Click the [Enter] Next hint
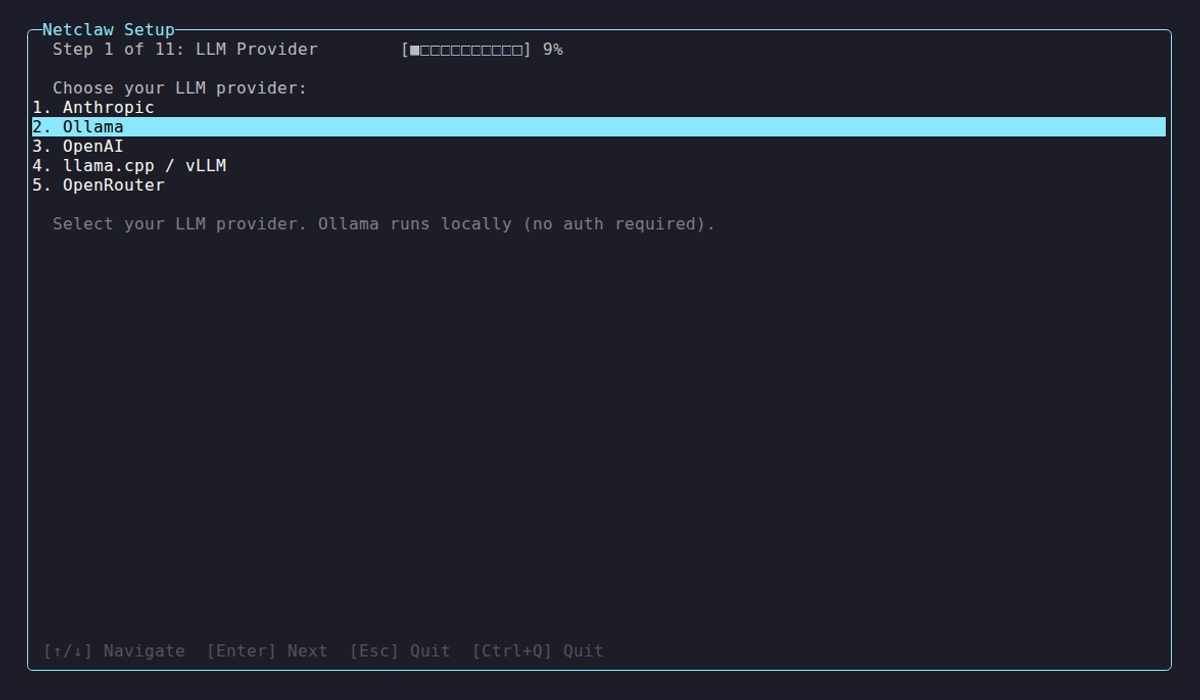The image size is (1200, 700). (267, 651)
